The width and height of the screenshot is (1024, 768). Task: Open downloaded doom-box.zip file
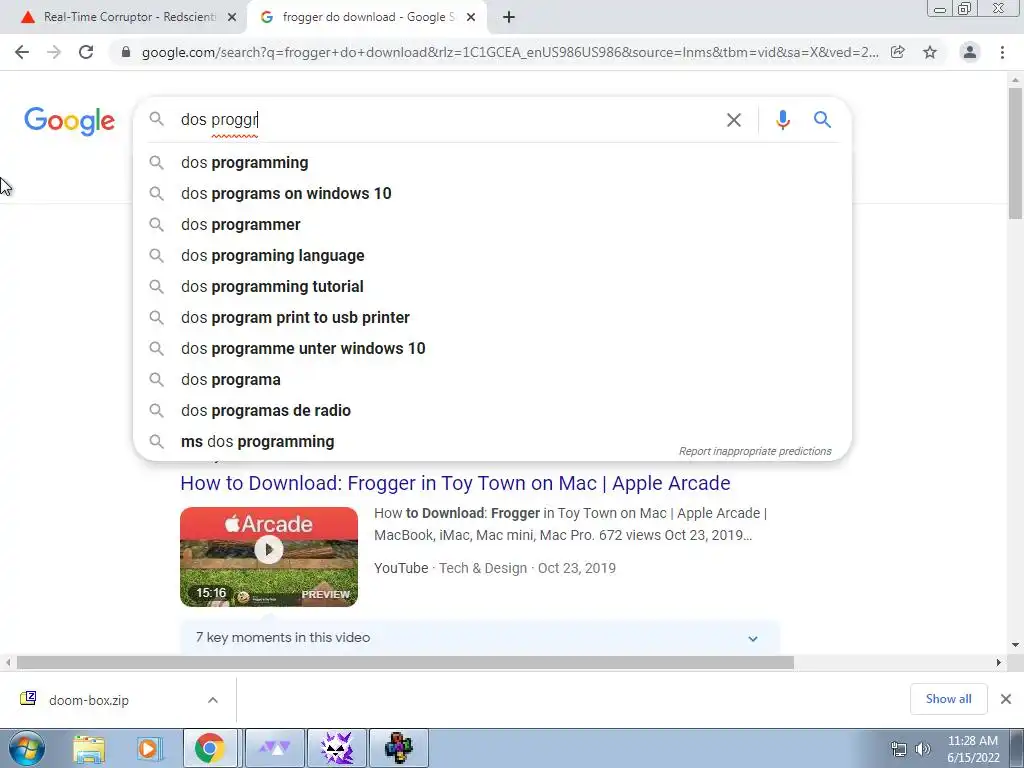[89, 700]
